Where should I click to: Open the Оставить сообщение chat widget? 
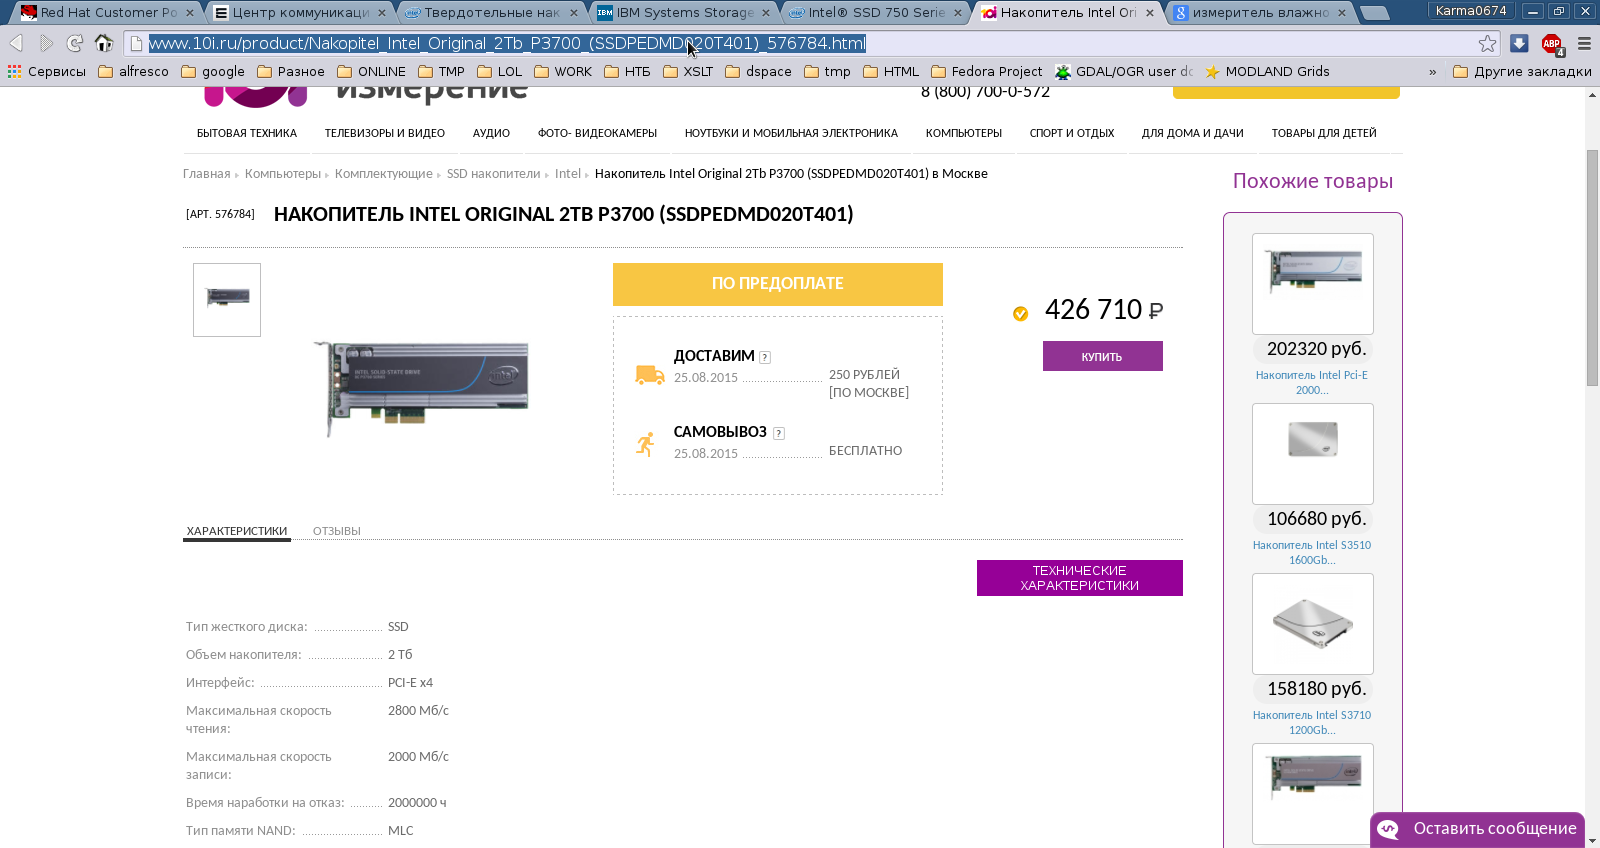tap(1478, 829)
